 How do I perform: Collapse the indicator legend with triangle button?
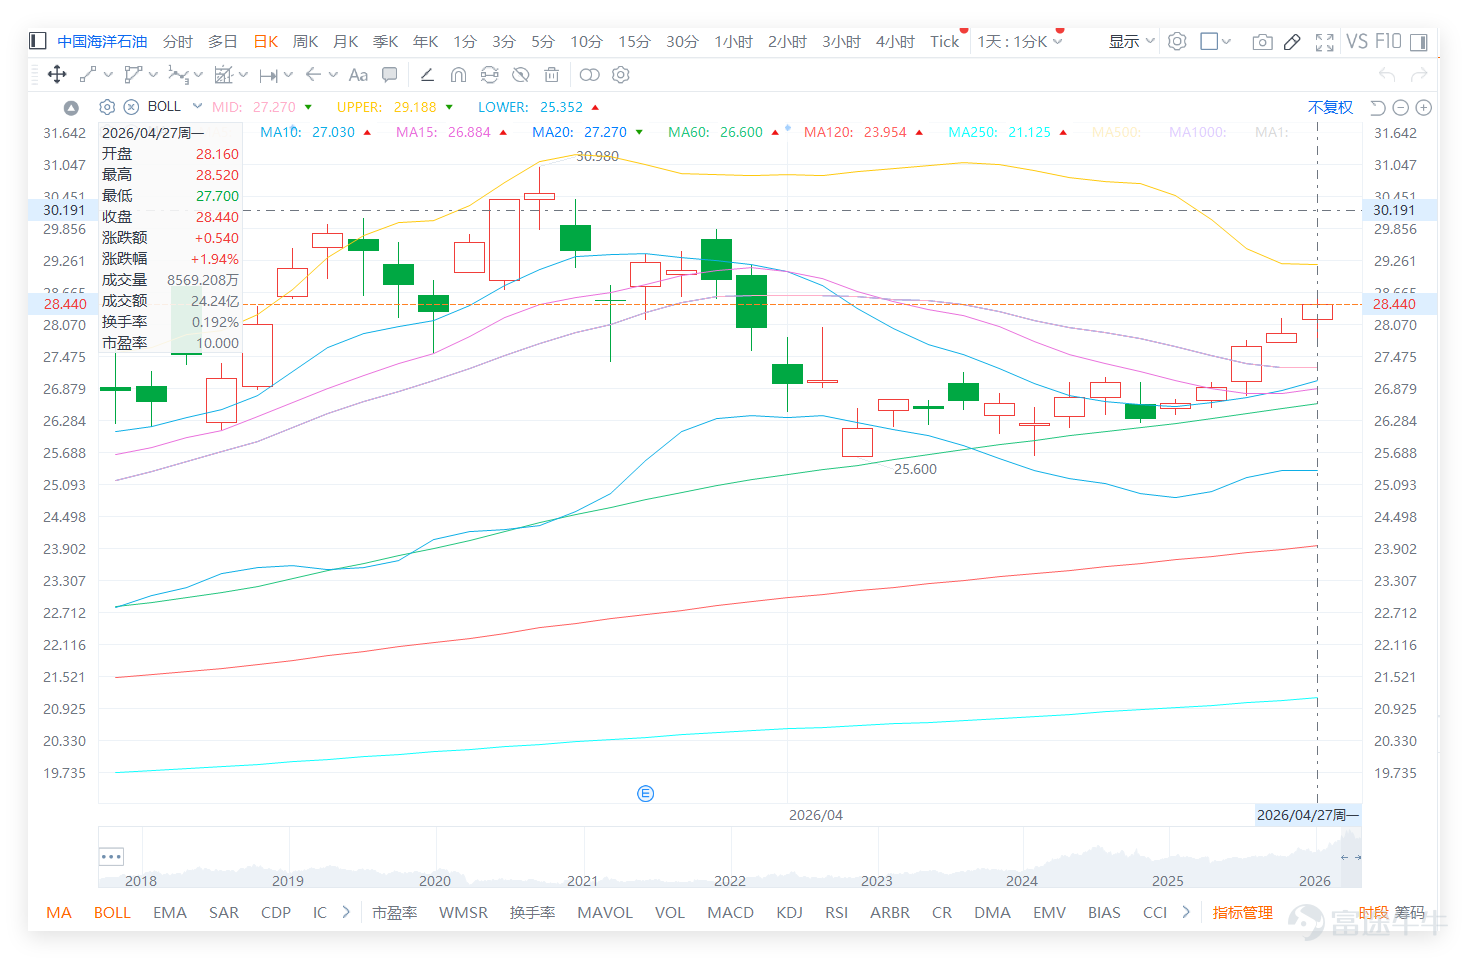point(71,108)
